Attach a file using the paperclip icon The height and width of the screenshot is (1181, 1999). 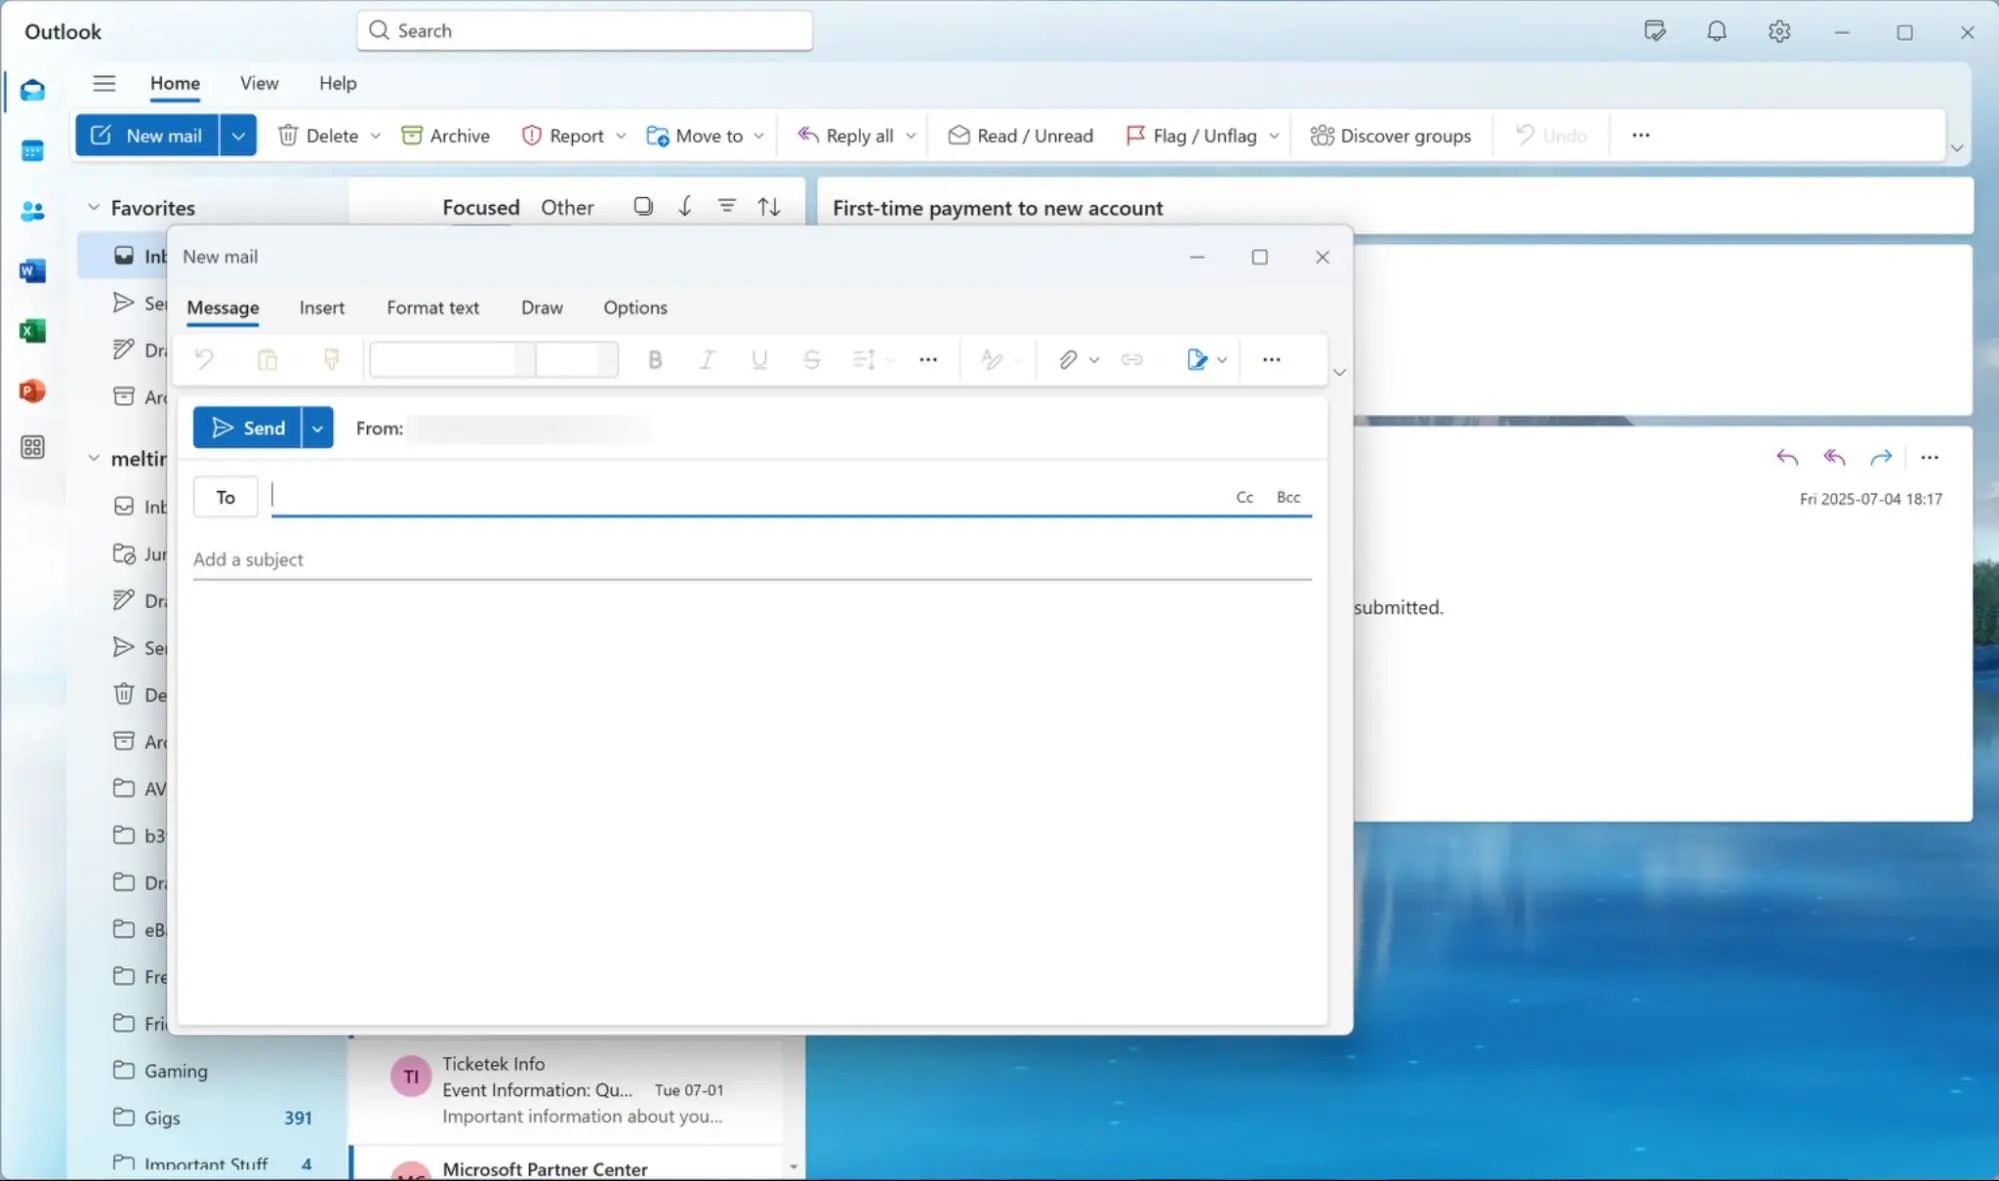click(x=1068, y=359)
